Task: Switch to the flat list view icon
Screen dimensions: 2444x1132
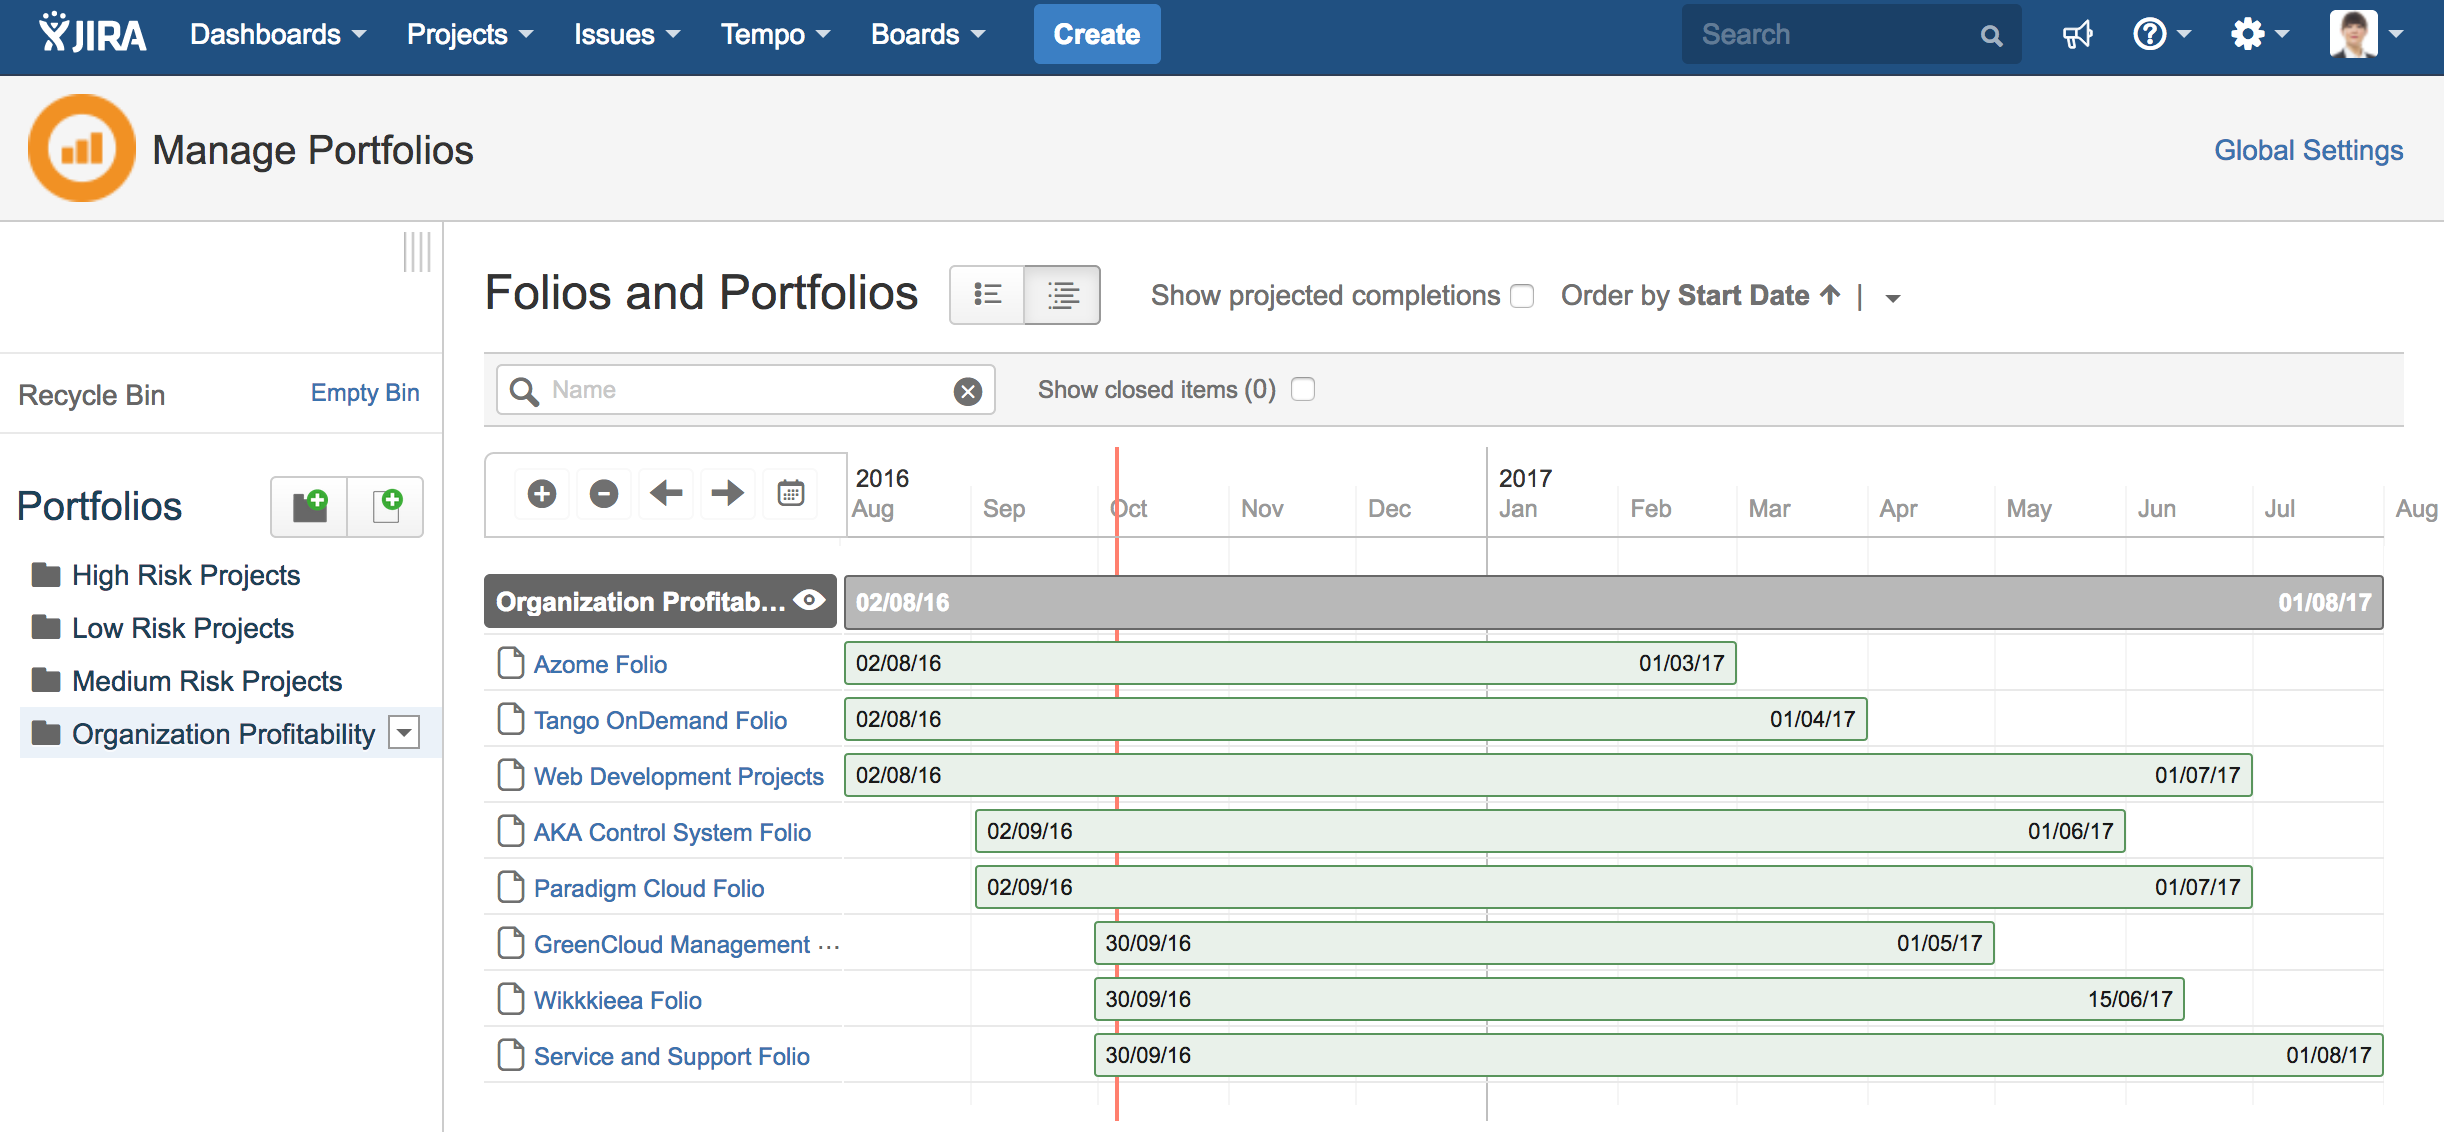Action: [x=987, y=295]
